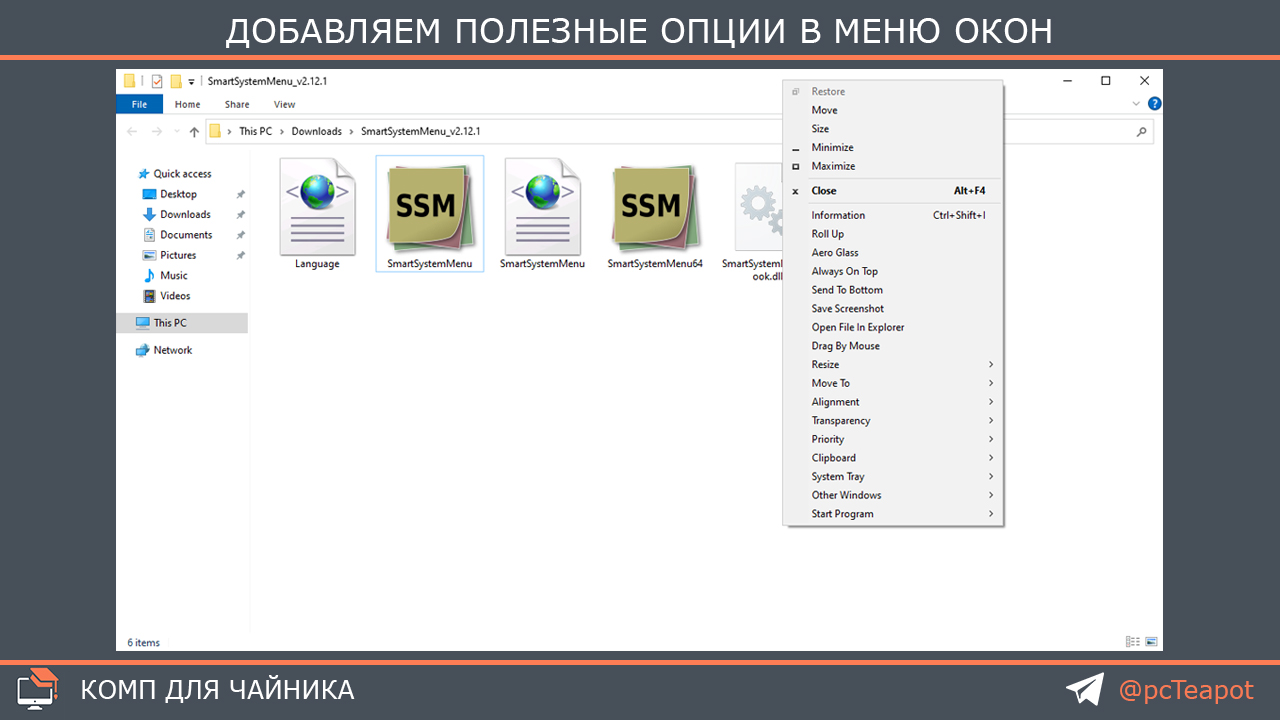Click the search magnifier icon

1141,132
